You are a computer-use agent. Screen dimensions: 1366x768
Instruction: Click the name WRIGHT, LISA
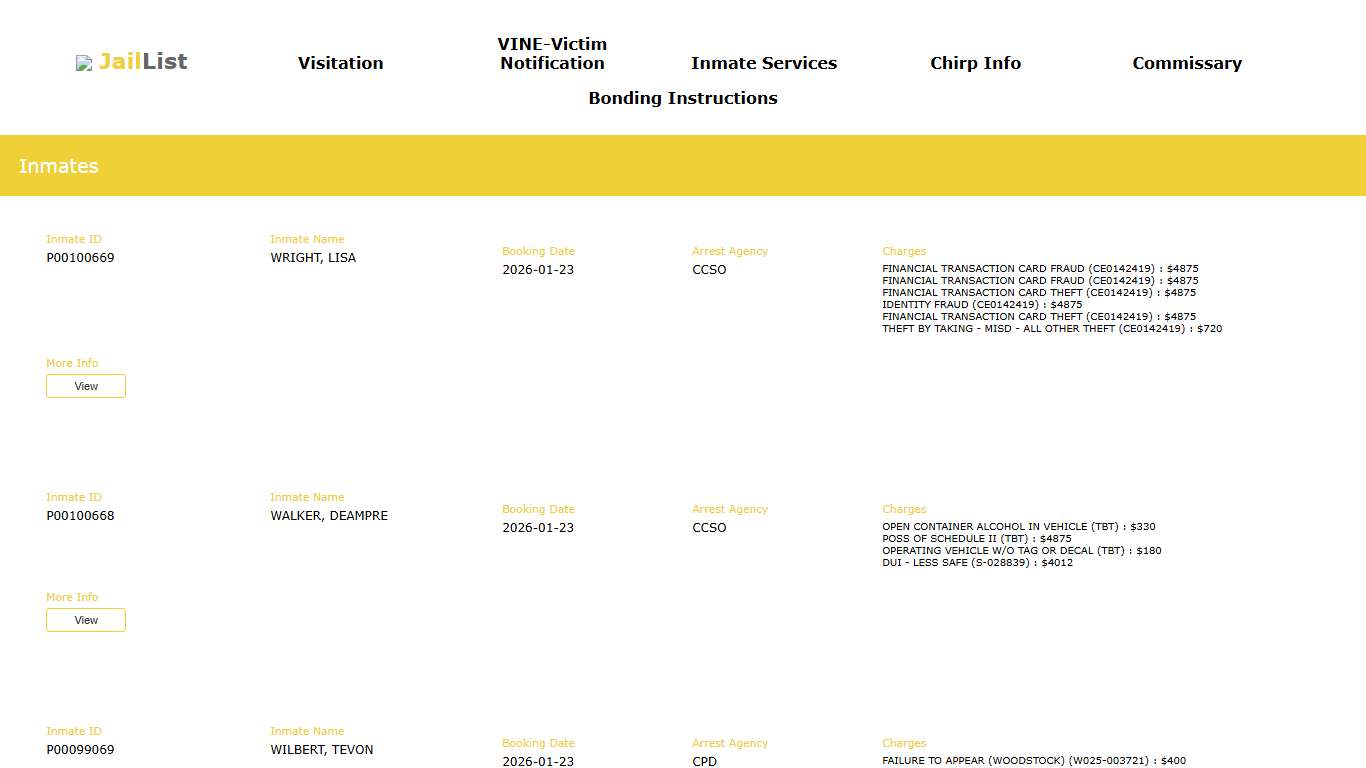(x=313, y=258)
